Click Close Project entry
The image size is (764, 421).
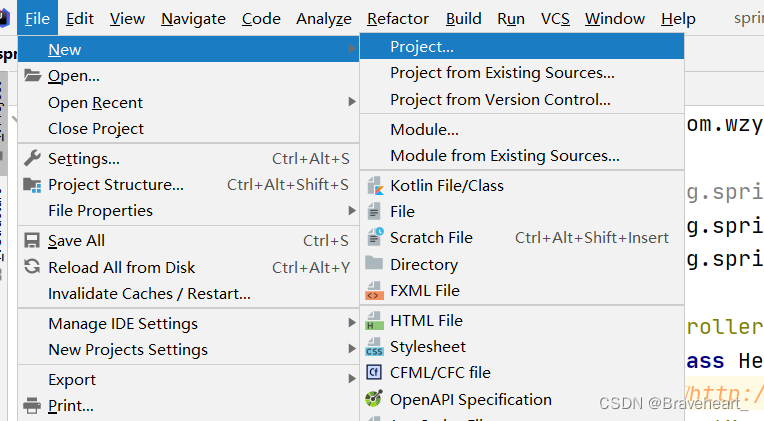click(x=96, y=129)
